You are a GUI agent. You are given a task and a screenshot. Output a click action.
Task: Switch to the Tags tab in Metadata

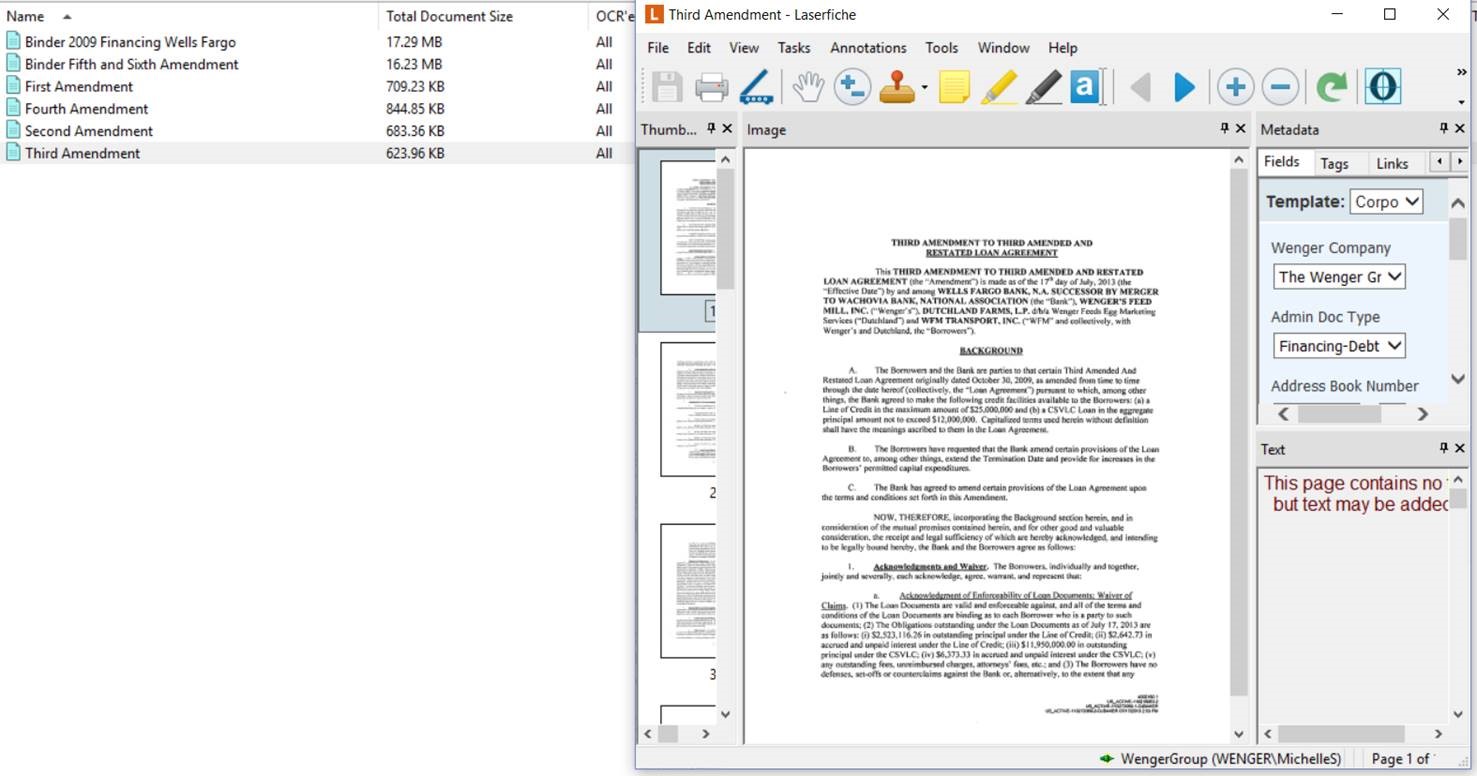click(x=1334, y=163)
